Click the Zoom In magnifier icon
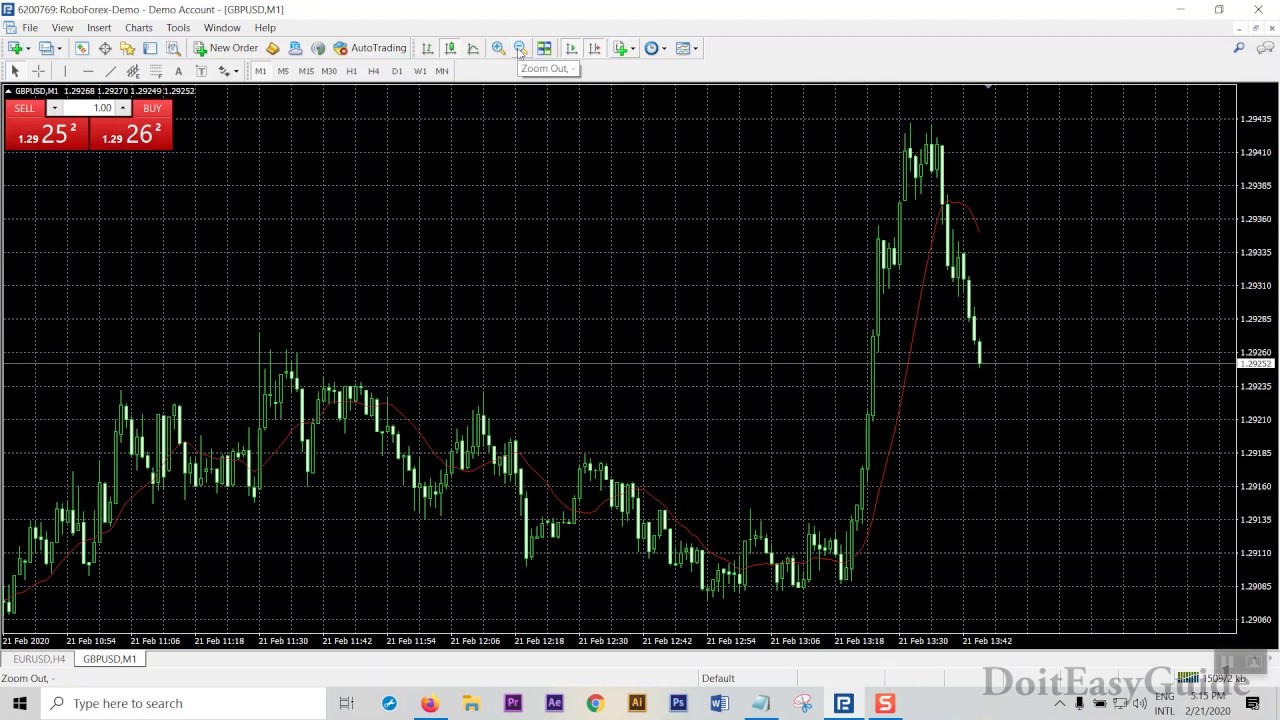This screenshot has width=1280, height=720. tap(498, 48)
